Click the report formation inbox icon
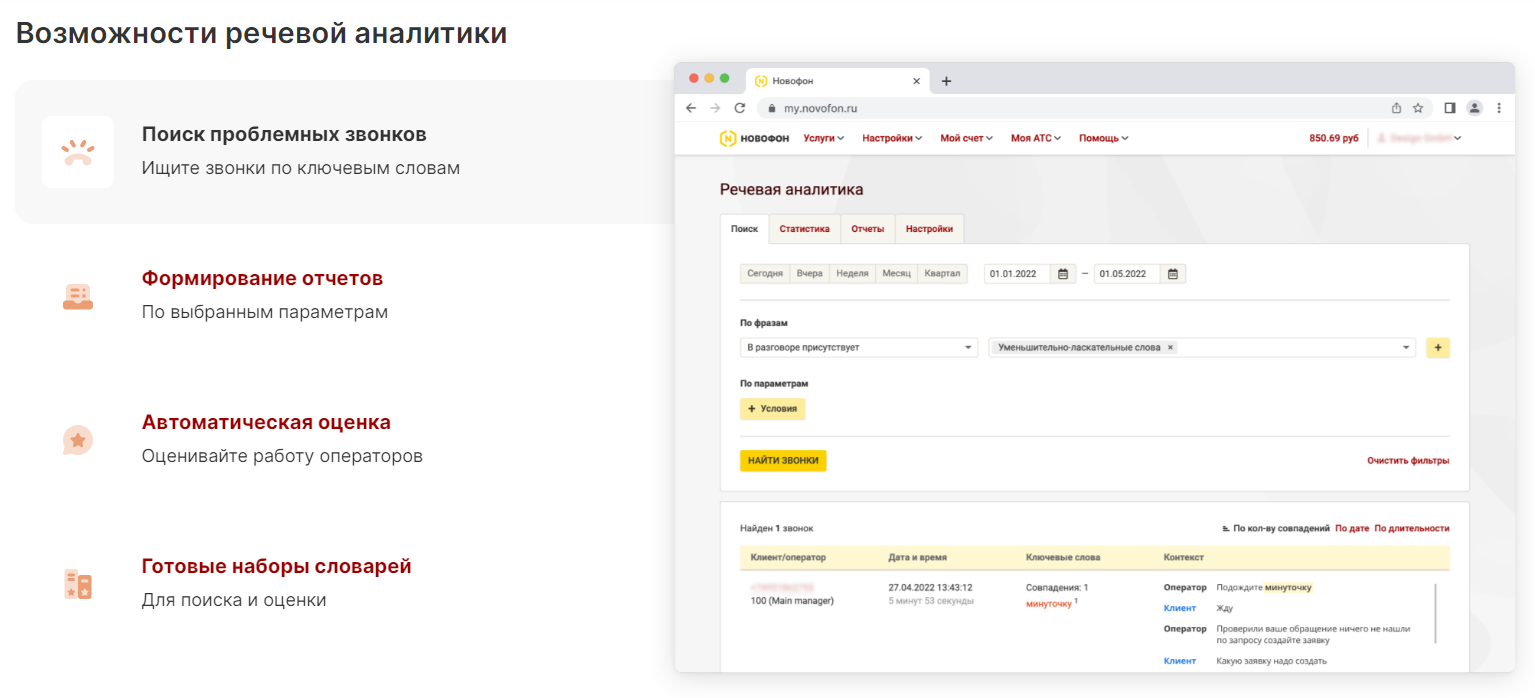Screen dimensions: 1535x698 coord(77,296)
